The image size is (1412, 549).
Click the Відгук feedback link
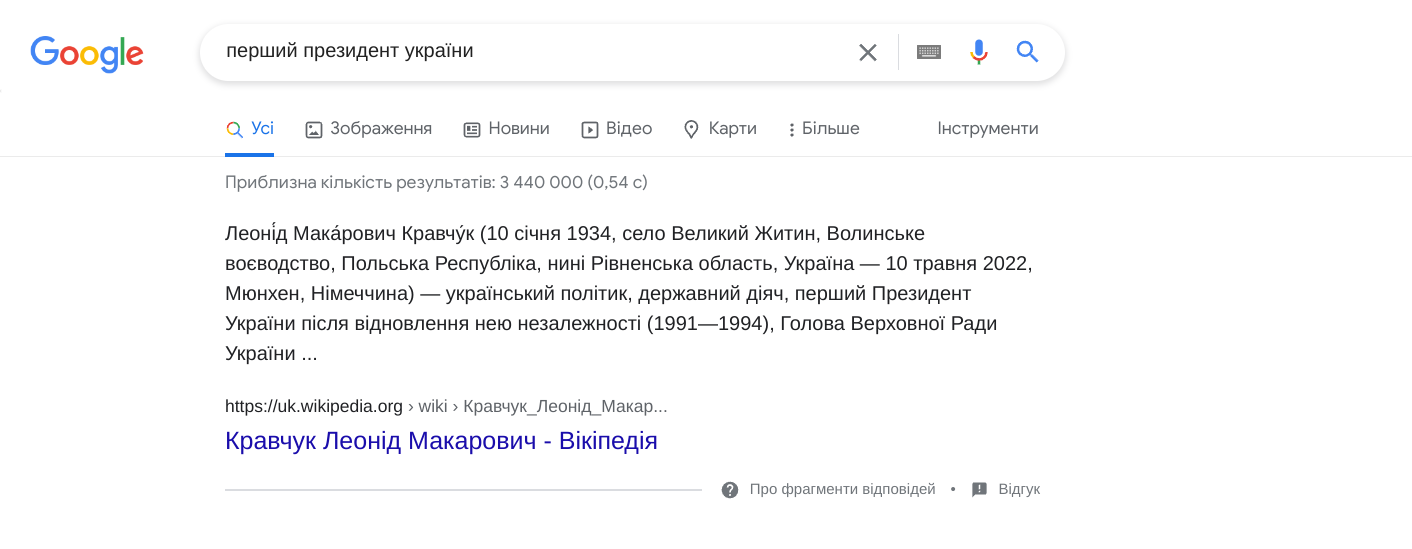1019,489
